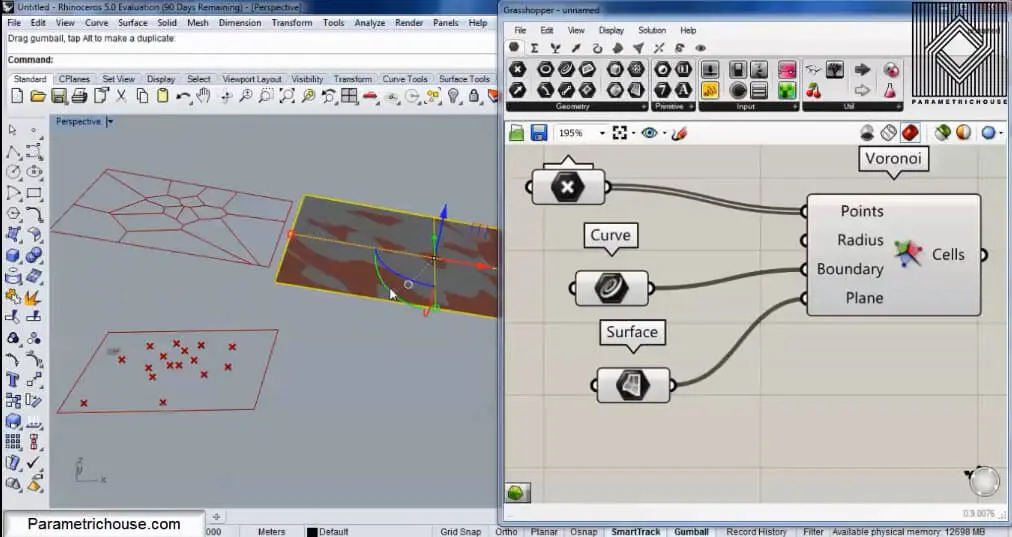Viewport: 1012px width, 537px height.
Task: Save the Rhino document with floppy icon
Action: pos(59,96)
